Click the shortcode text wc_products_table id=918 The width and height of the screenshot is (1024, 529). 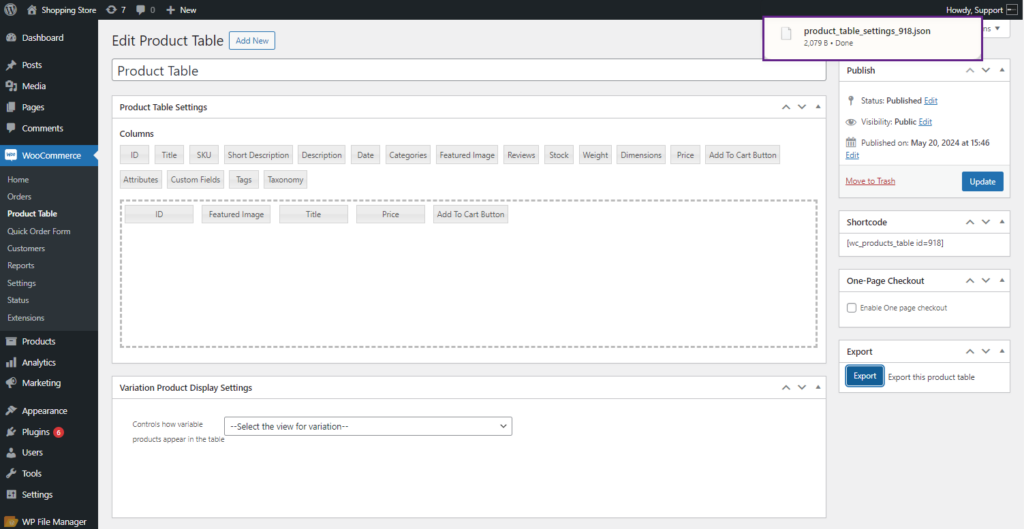(895, 243)
